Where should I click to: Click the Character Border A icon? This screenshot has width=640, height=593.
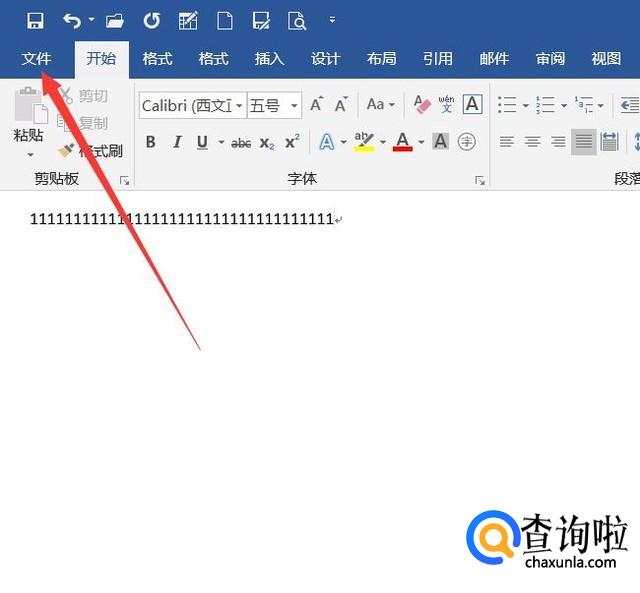point(472,104)
